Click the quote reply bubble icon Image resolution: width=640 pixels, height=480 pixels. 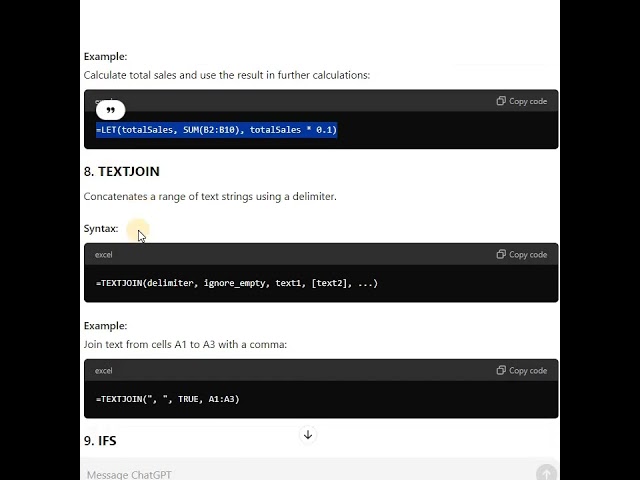[110, 110]
